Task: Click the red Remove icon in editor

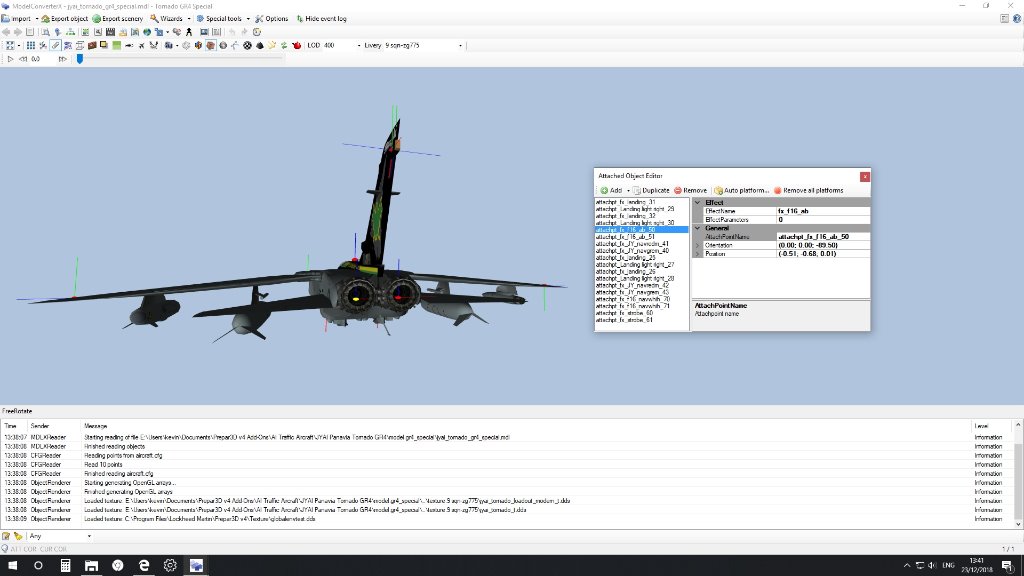Action: click(678, 190)
